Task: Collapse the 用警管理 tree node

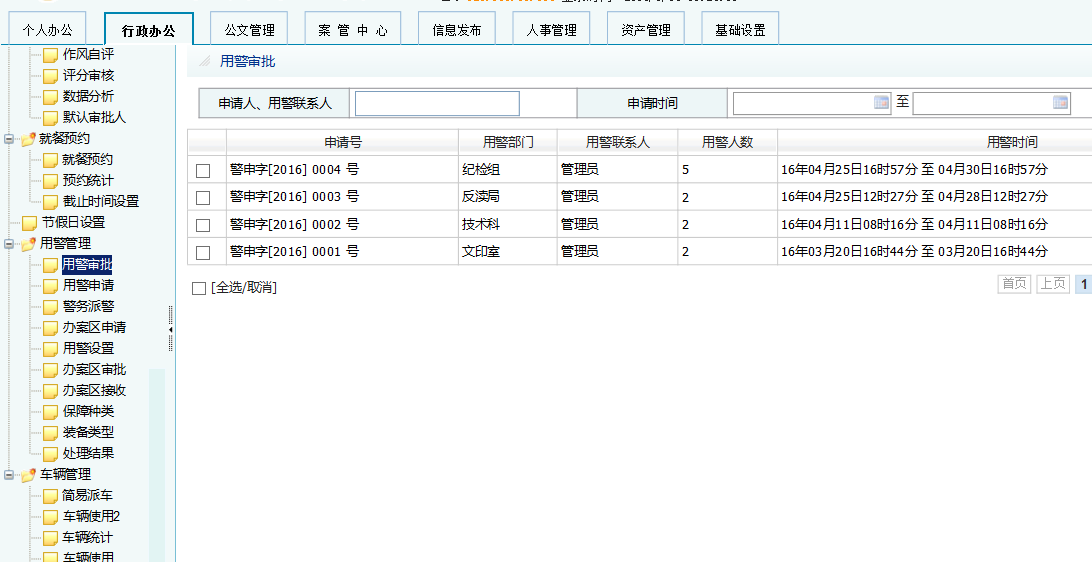Action: click(9, 243)
